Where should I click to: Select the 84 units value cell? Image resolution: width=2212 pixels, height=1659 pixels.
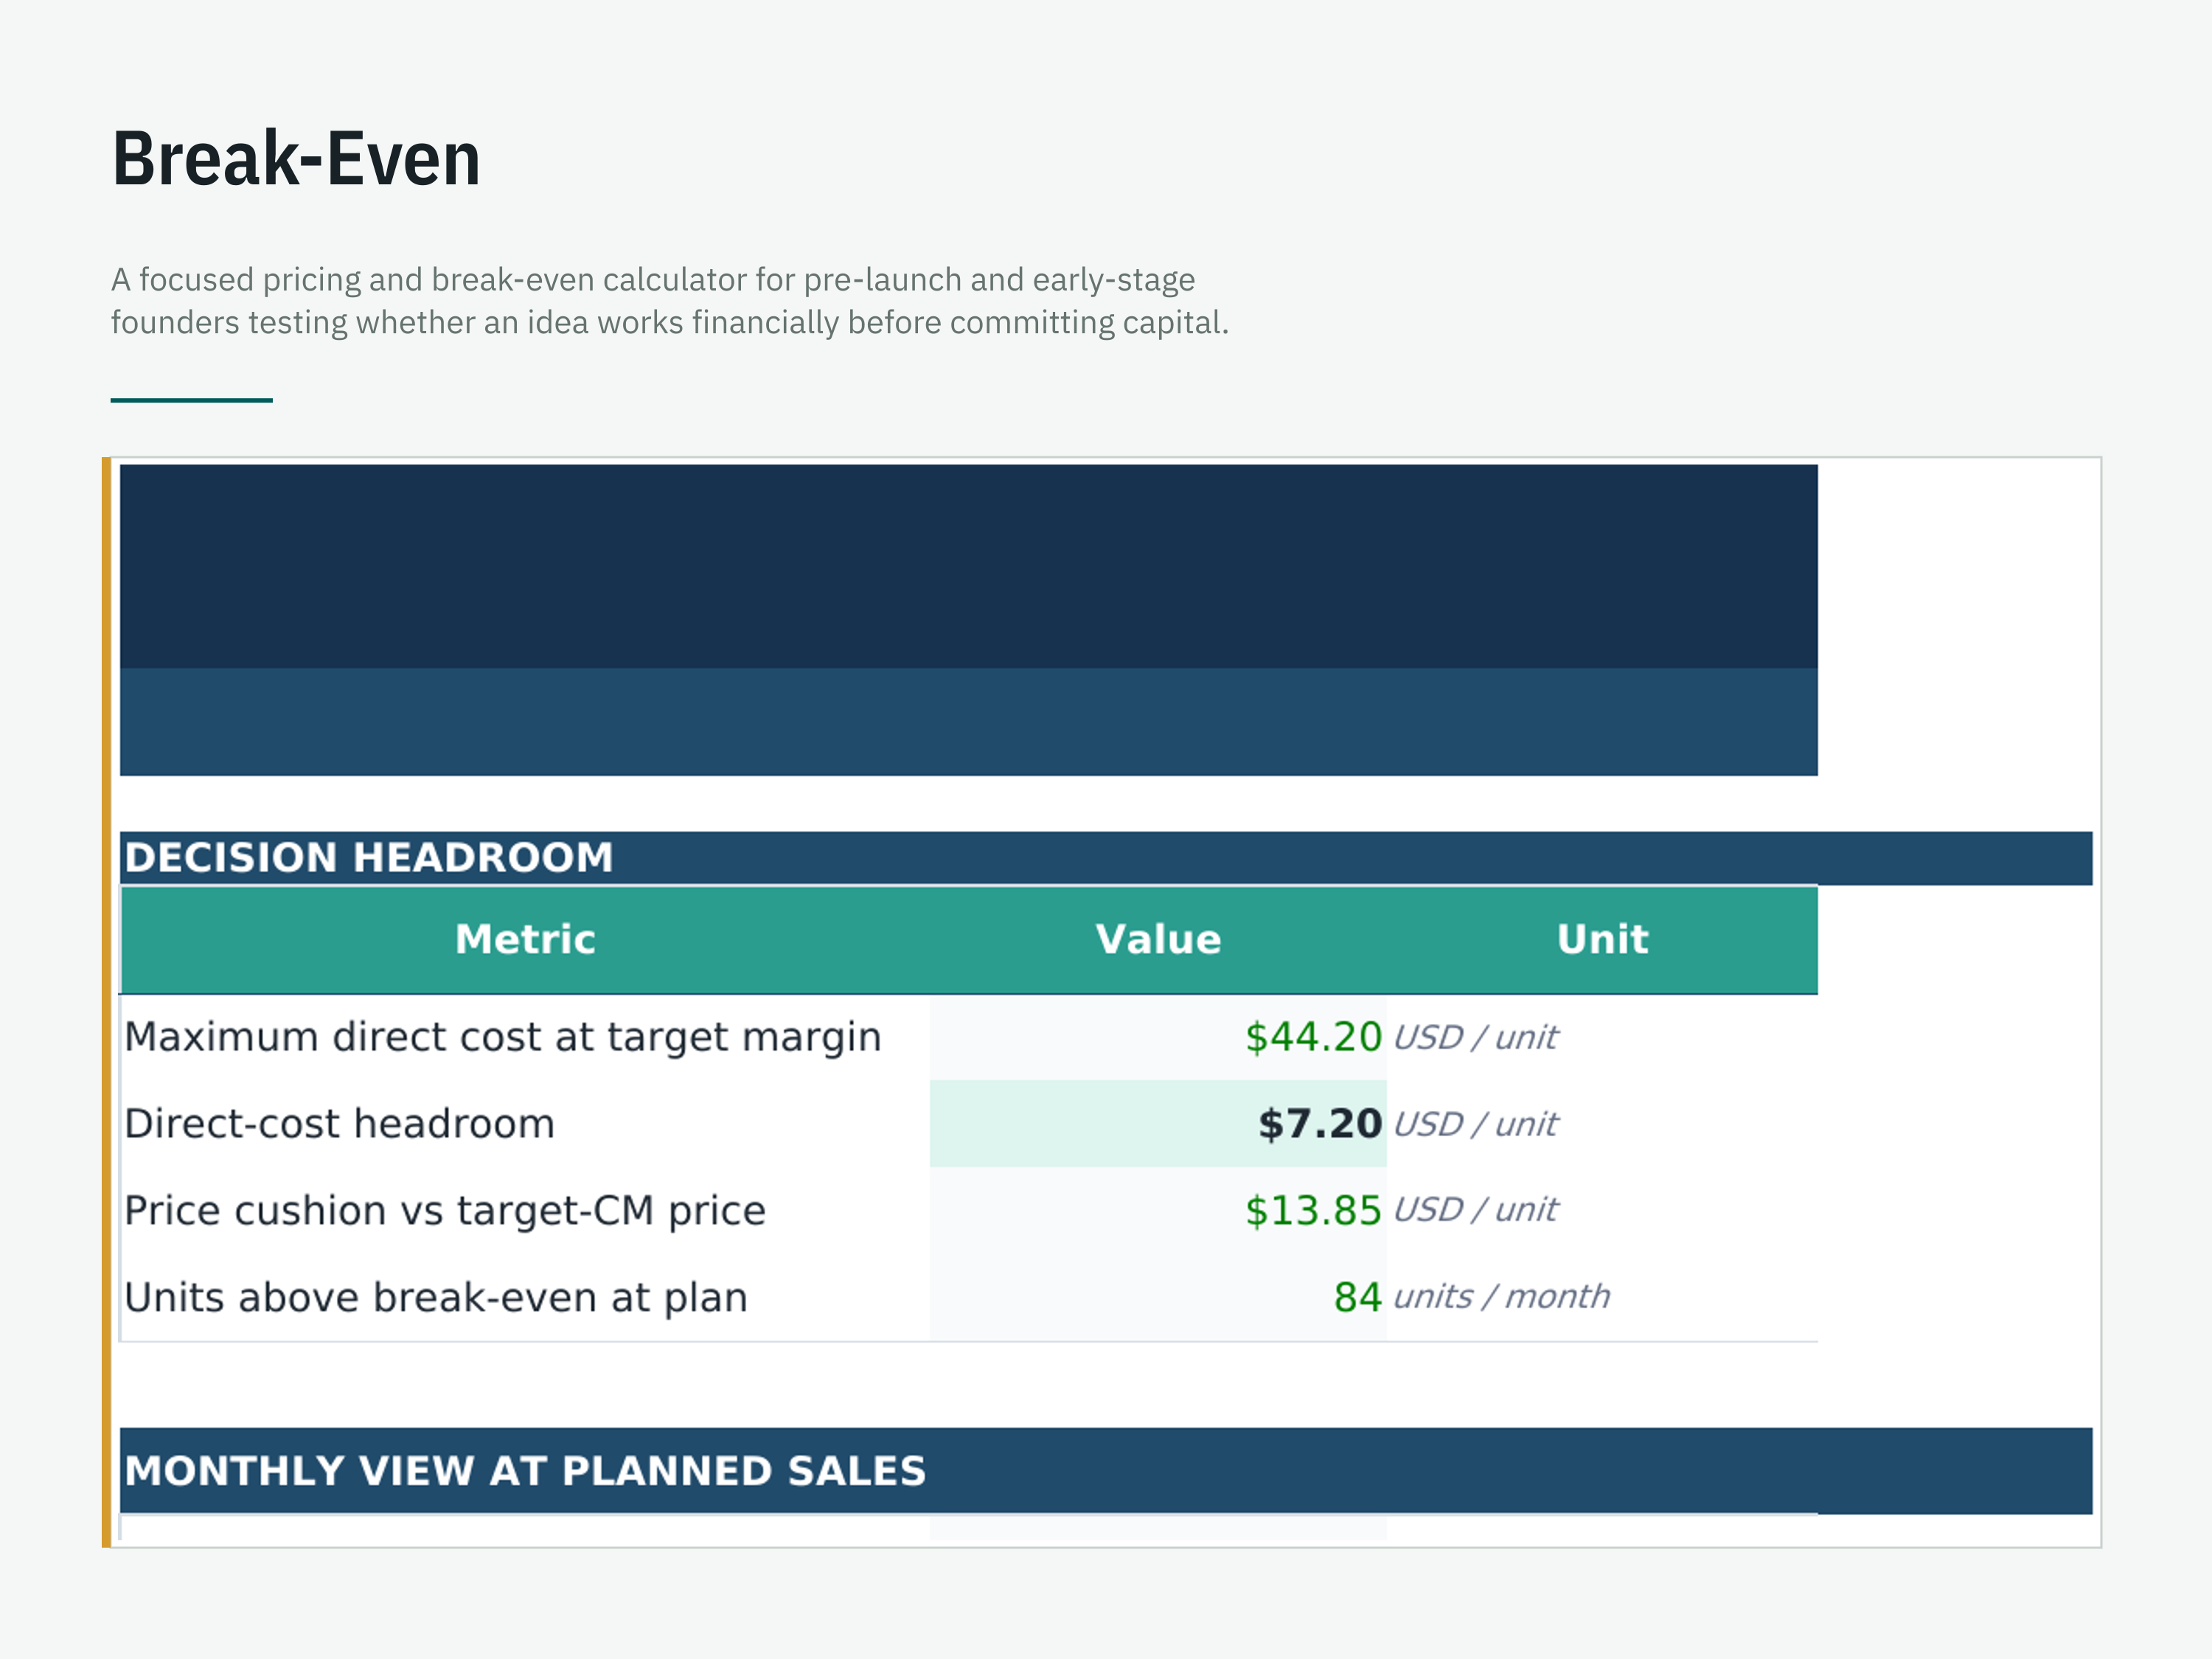[x=1158, y=1297]
